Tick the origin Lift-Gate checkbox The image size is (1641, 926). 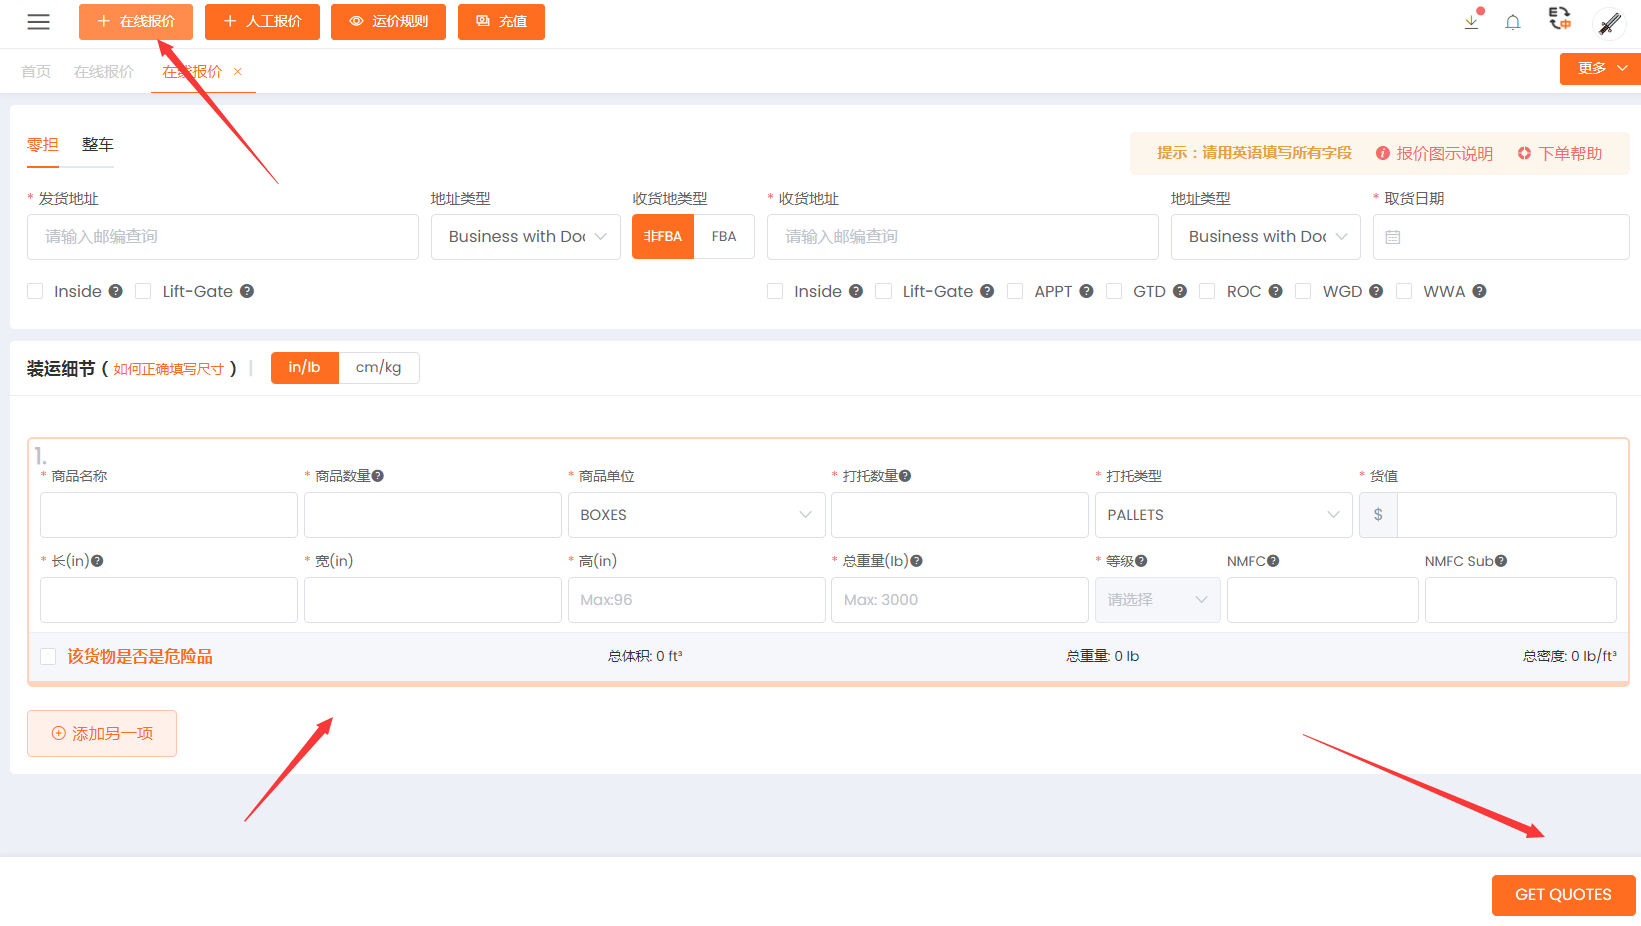click(x=143, y=291)
